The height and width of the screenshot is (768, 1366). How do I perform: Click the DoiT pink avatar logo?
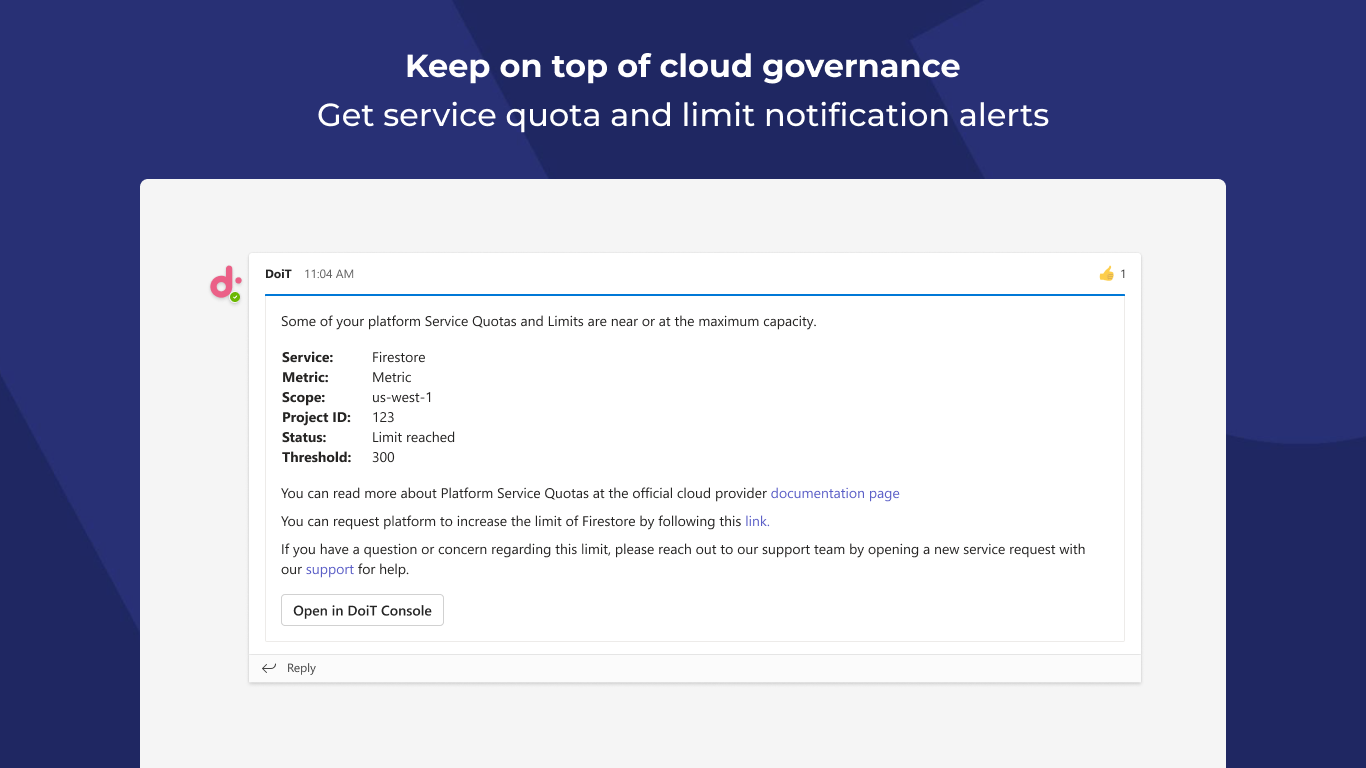pos(222,282)
